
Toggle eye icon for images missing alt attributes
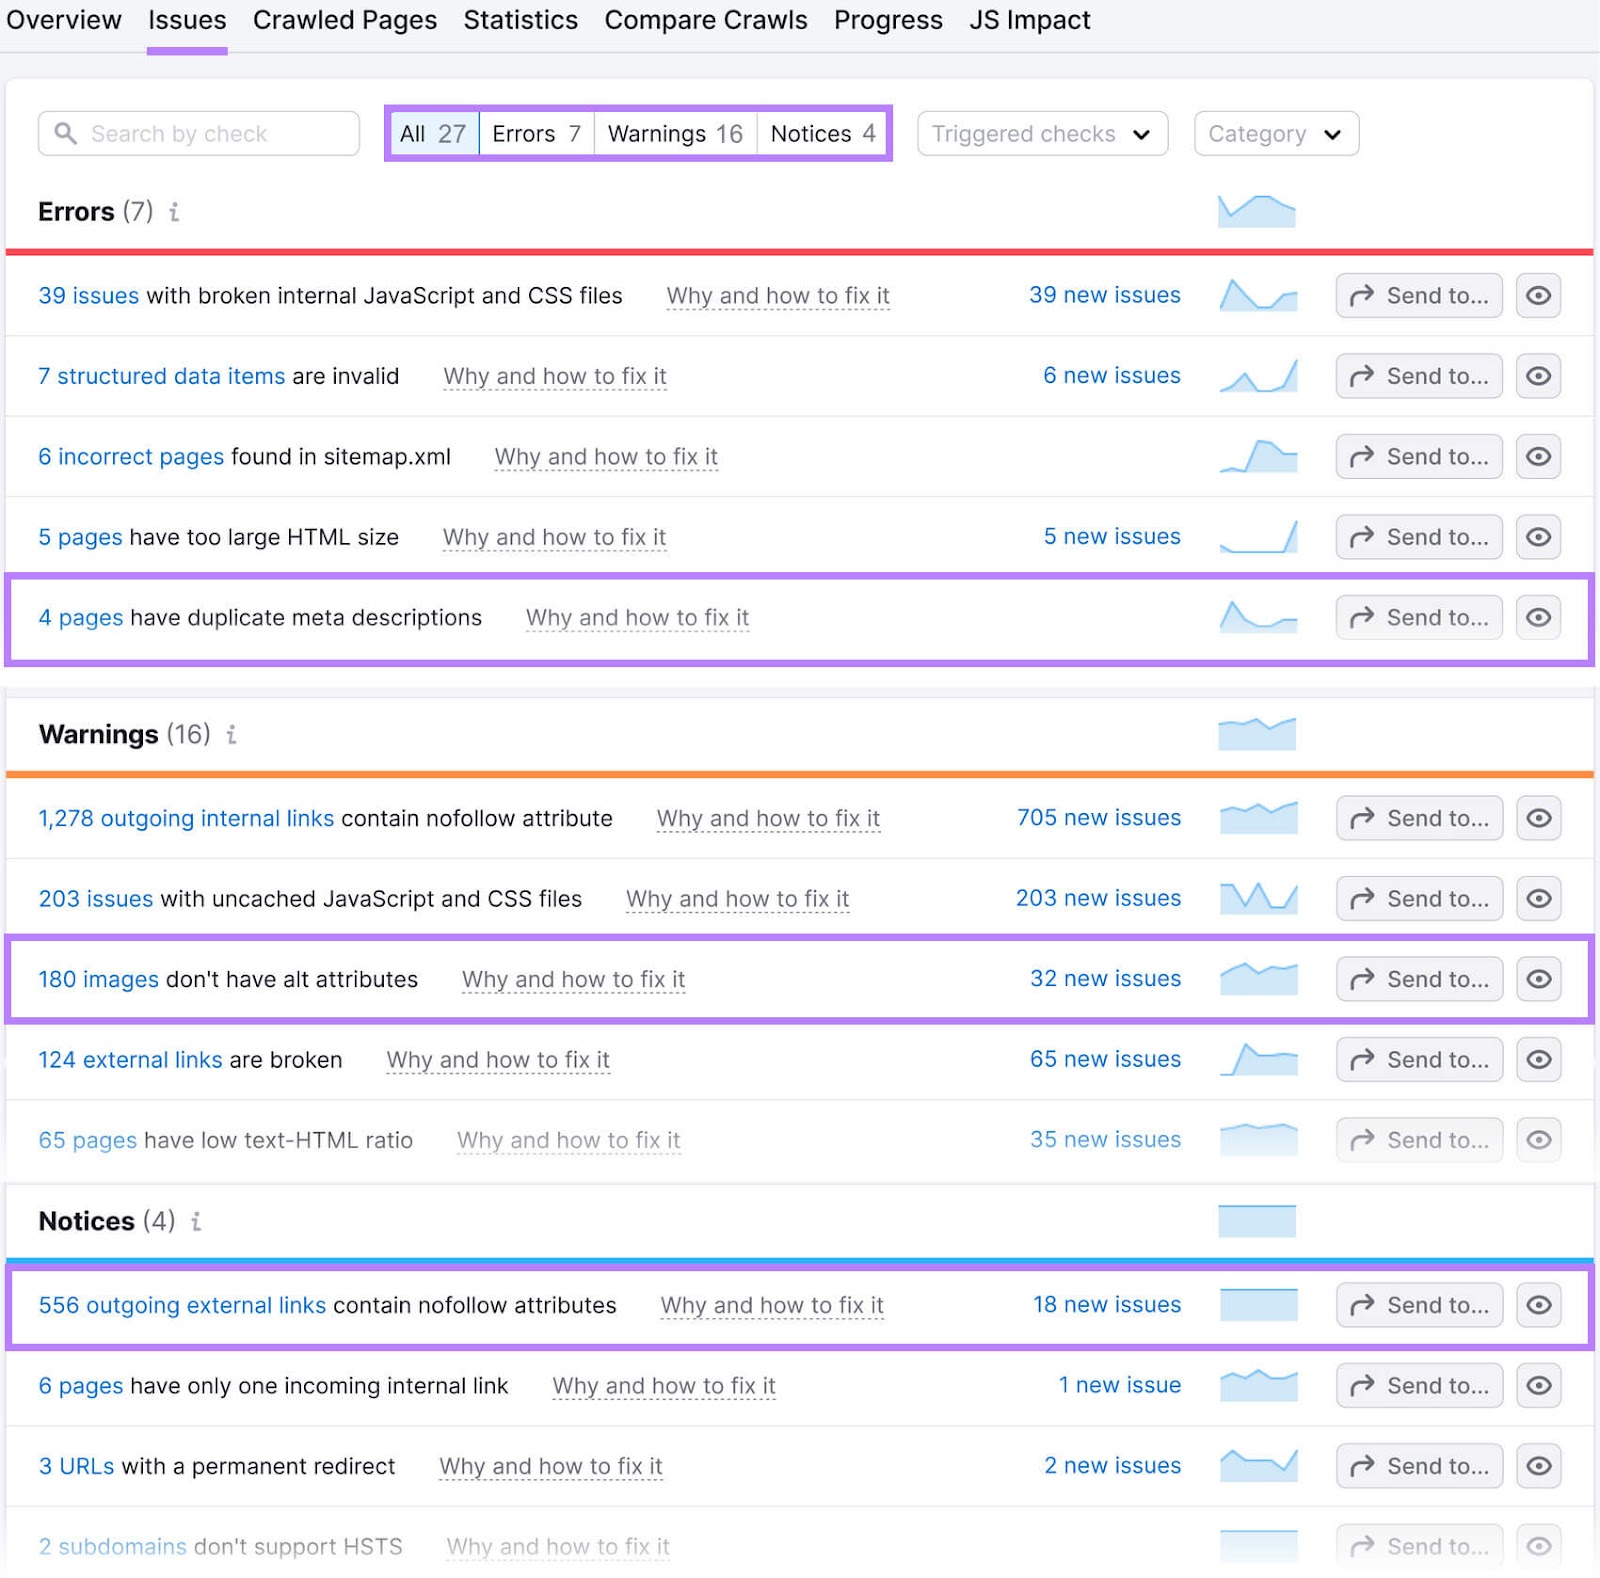click(1538, 979)
